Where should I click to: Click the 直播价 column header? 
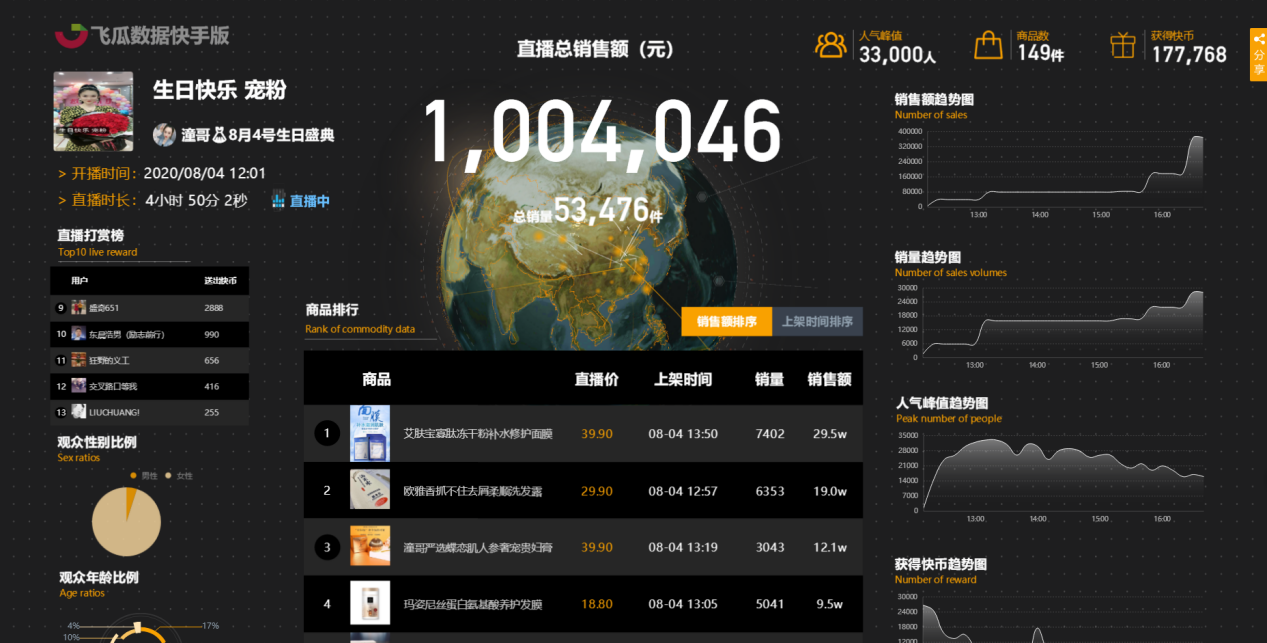tap(597, 379)
